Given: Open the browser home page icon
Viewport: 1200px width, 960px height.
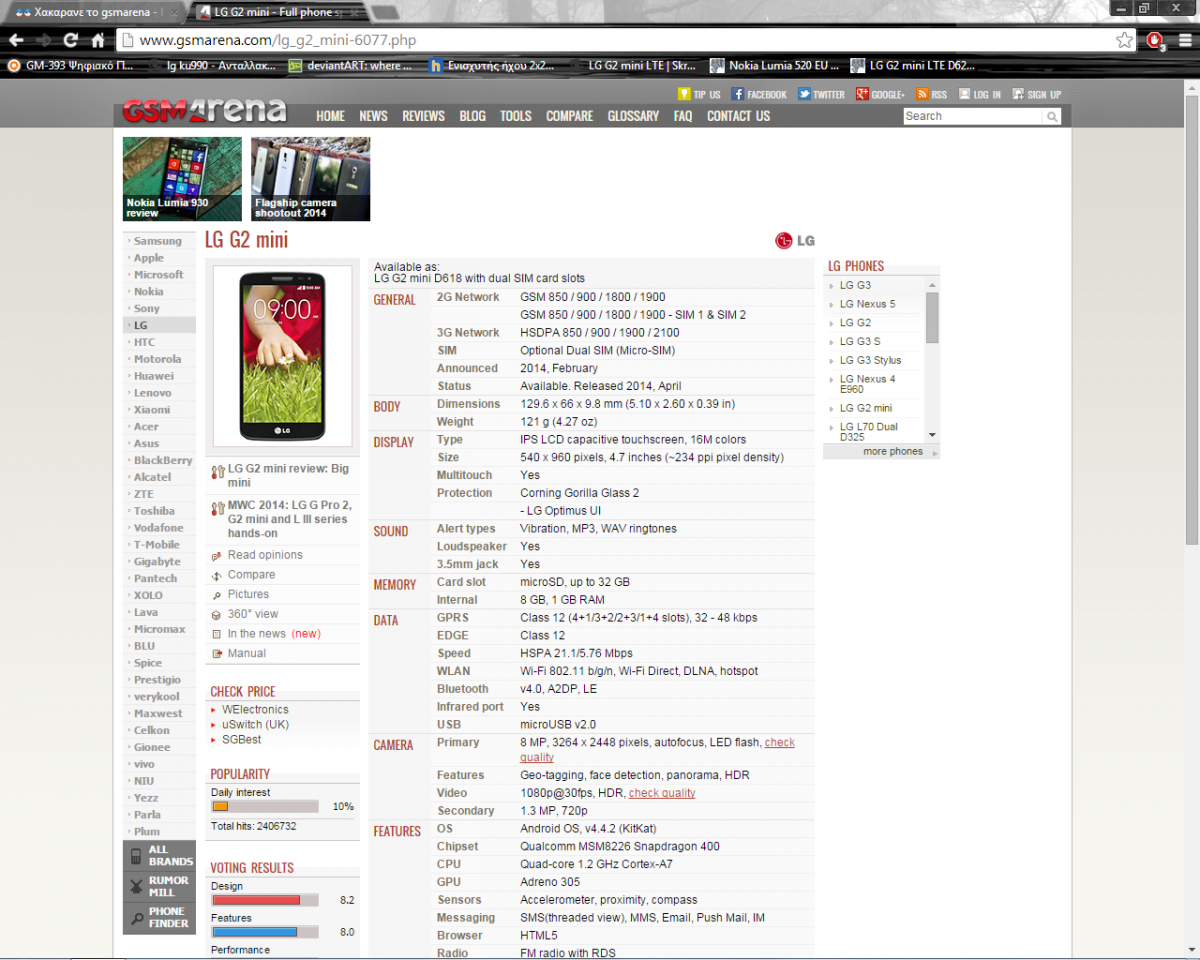Looking at the screenshot, I should pyautogui.click(x=98, y=40).
